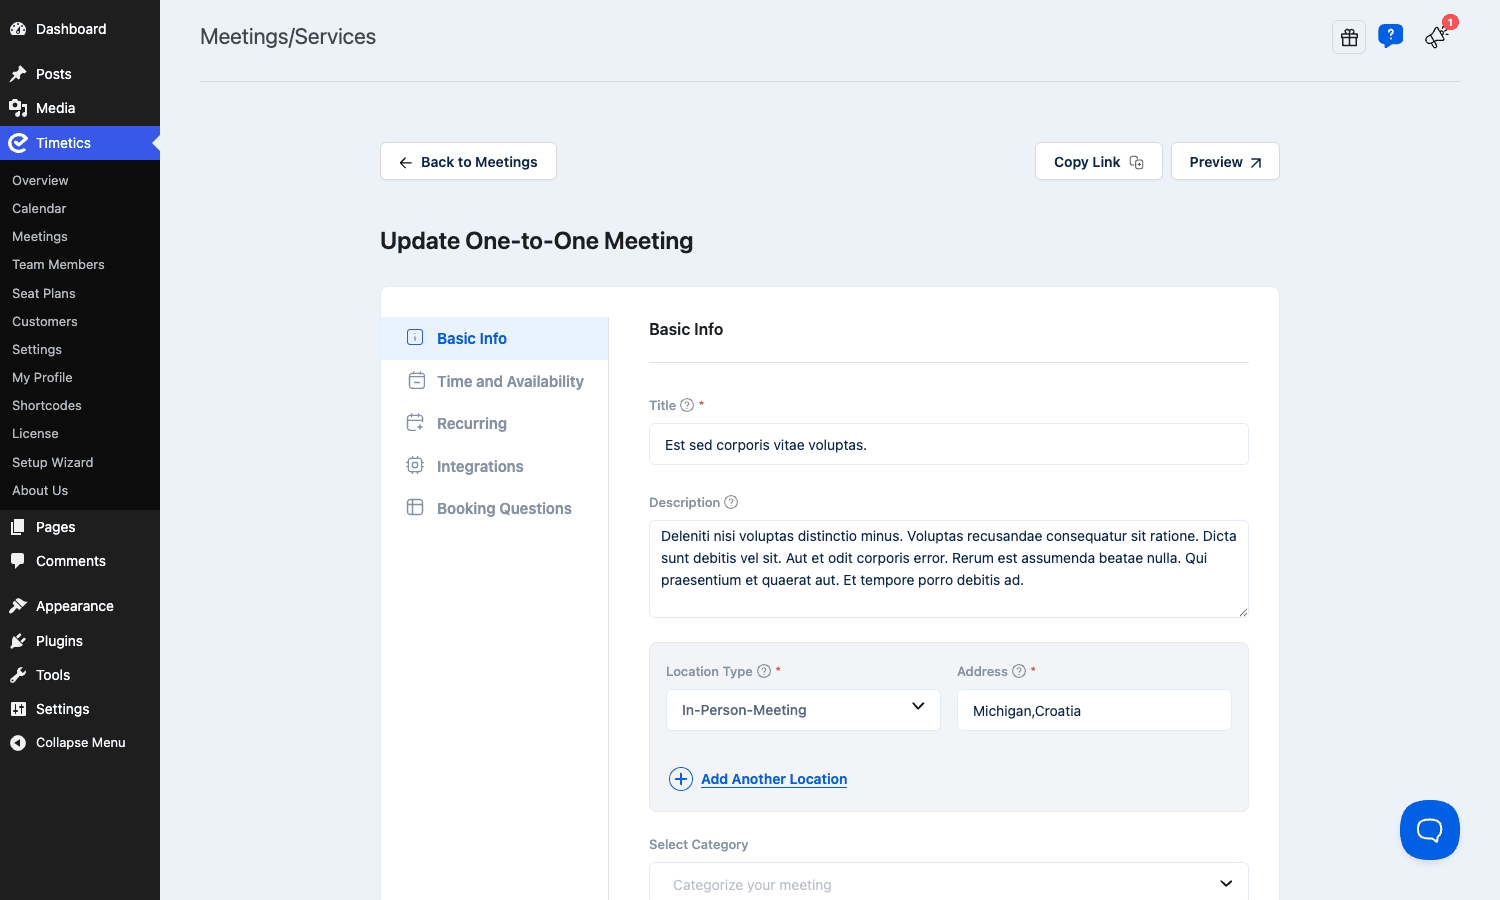
Task: Click the Copy Link button
Action: (x=1098, y=161)
